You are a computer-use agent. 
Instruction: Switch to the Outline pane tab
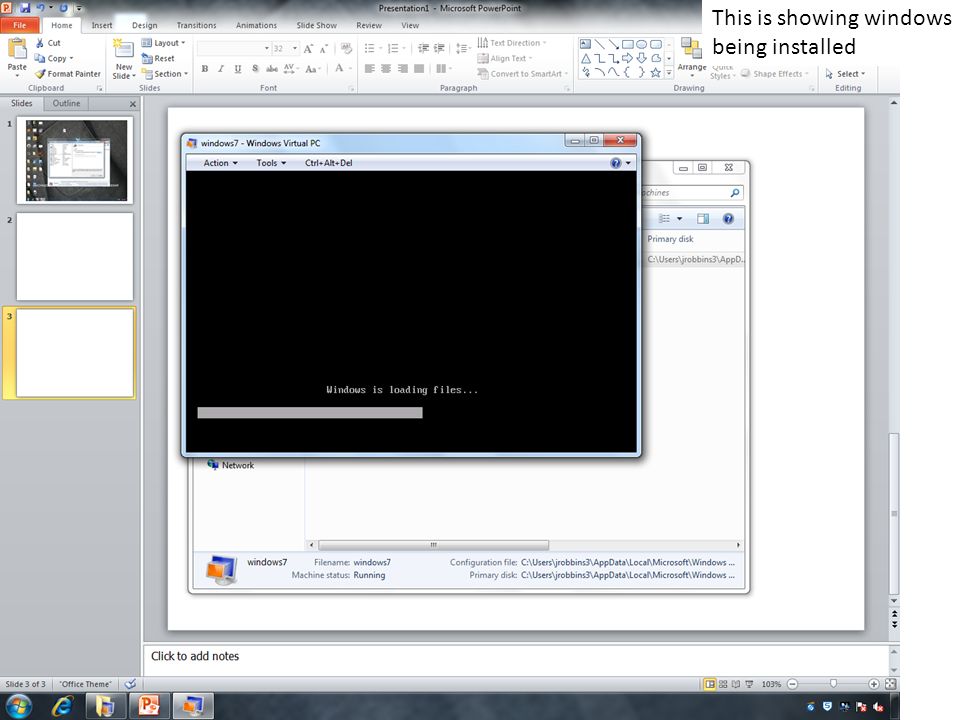(66, 103)
